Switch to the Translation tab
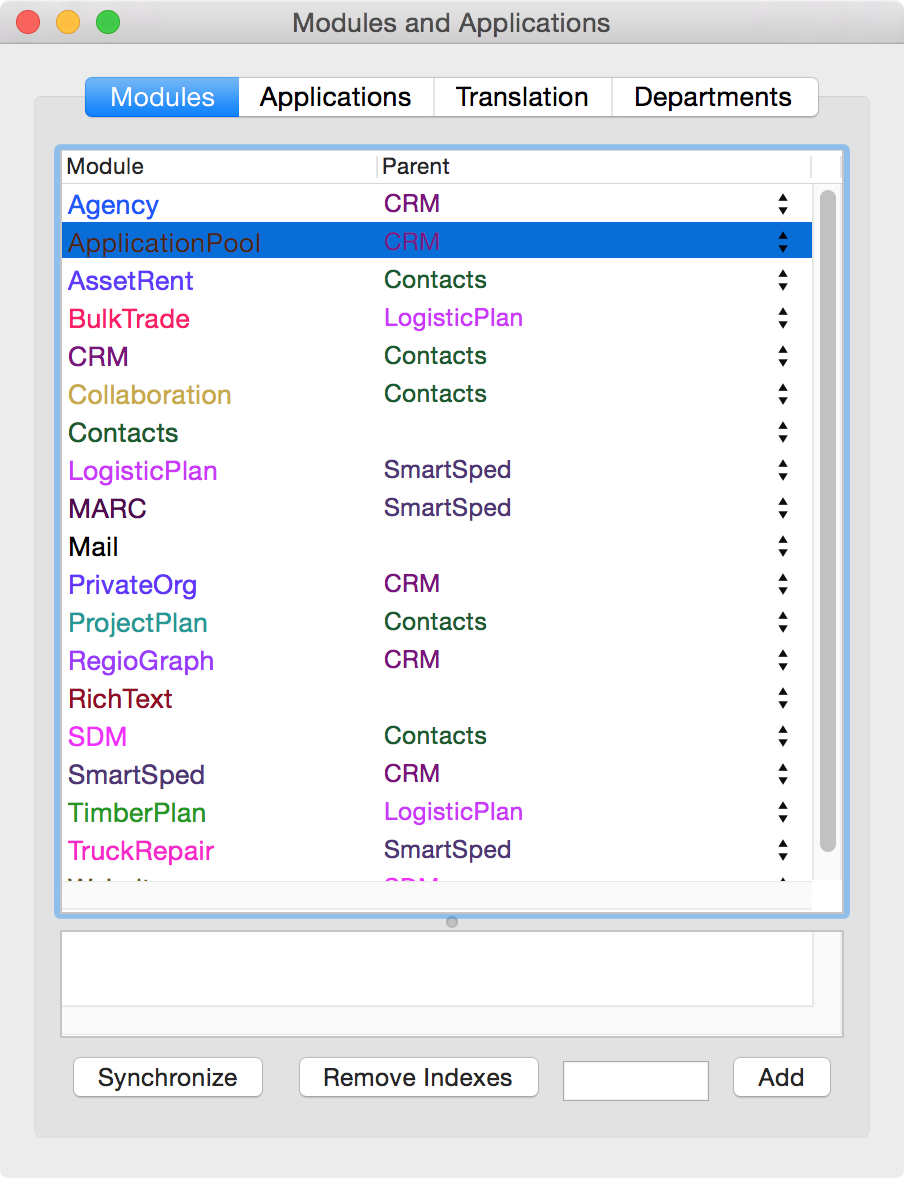The width and height of the screenshot is (904, 1178). point(521,97)
